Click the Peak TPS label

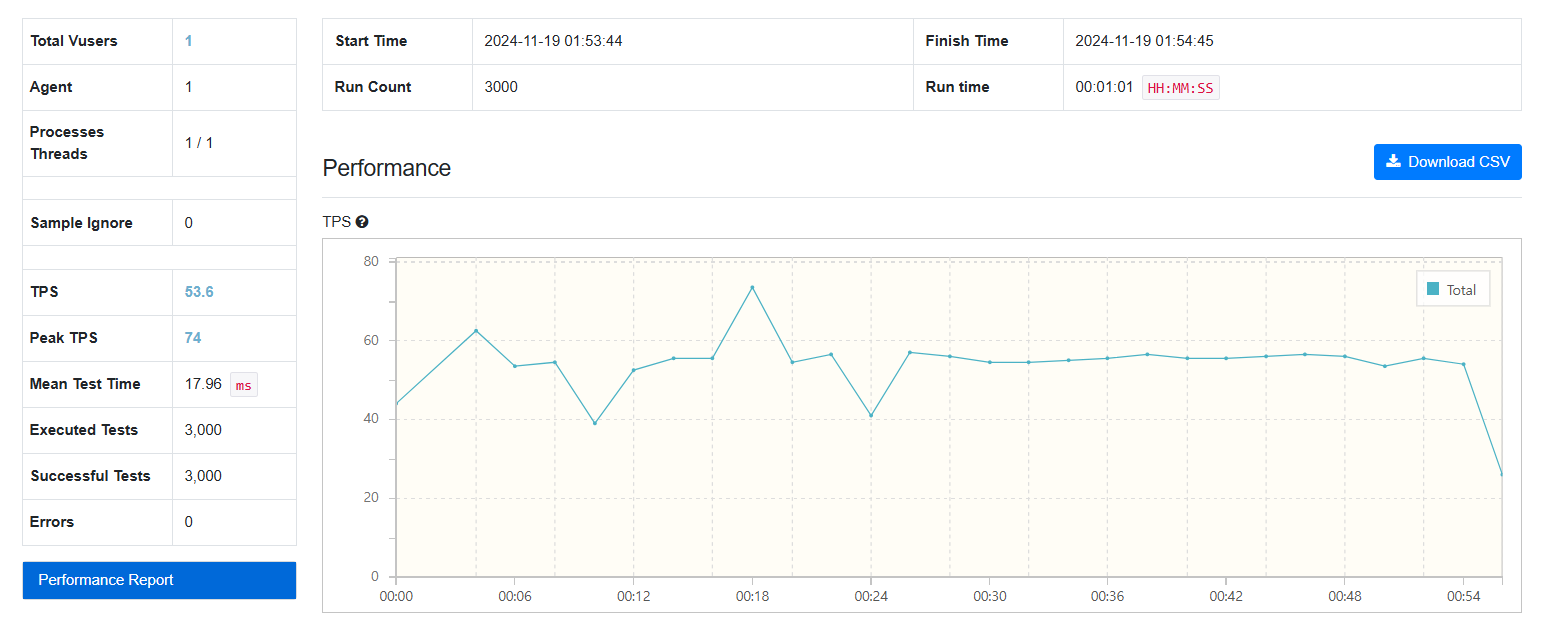[x=64, y=338]
